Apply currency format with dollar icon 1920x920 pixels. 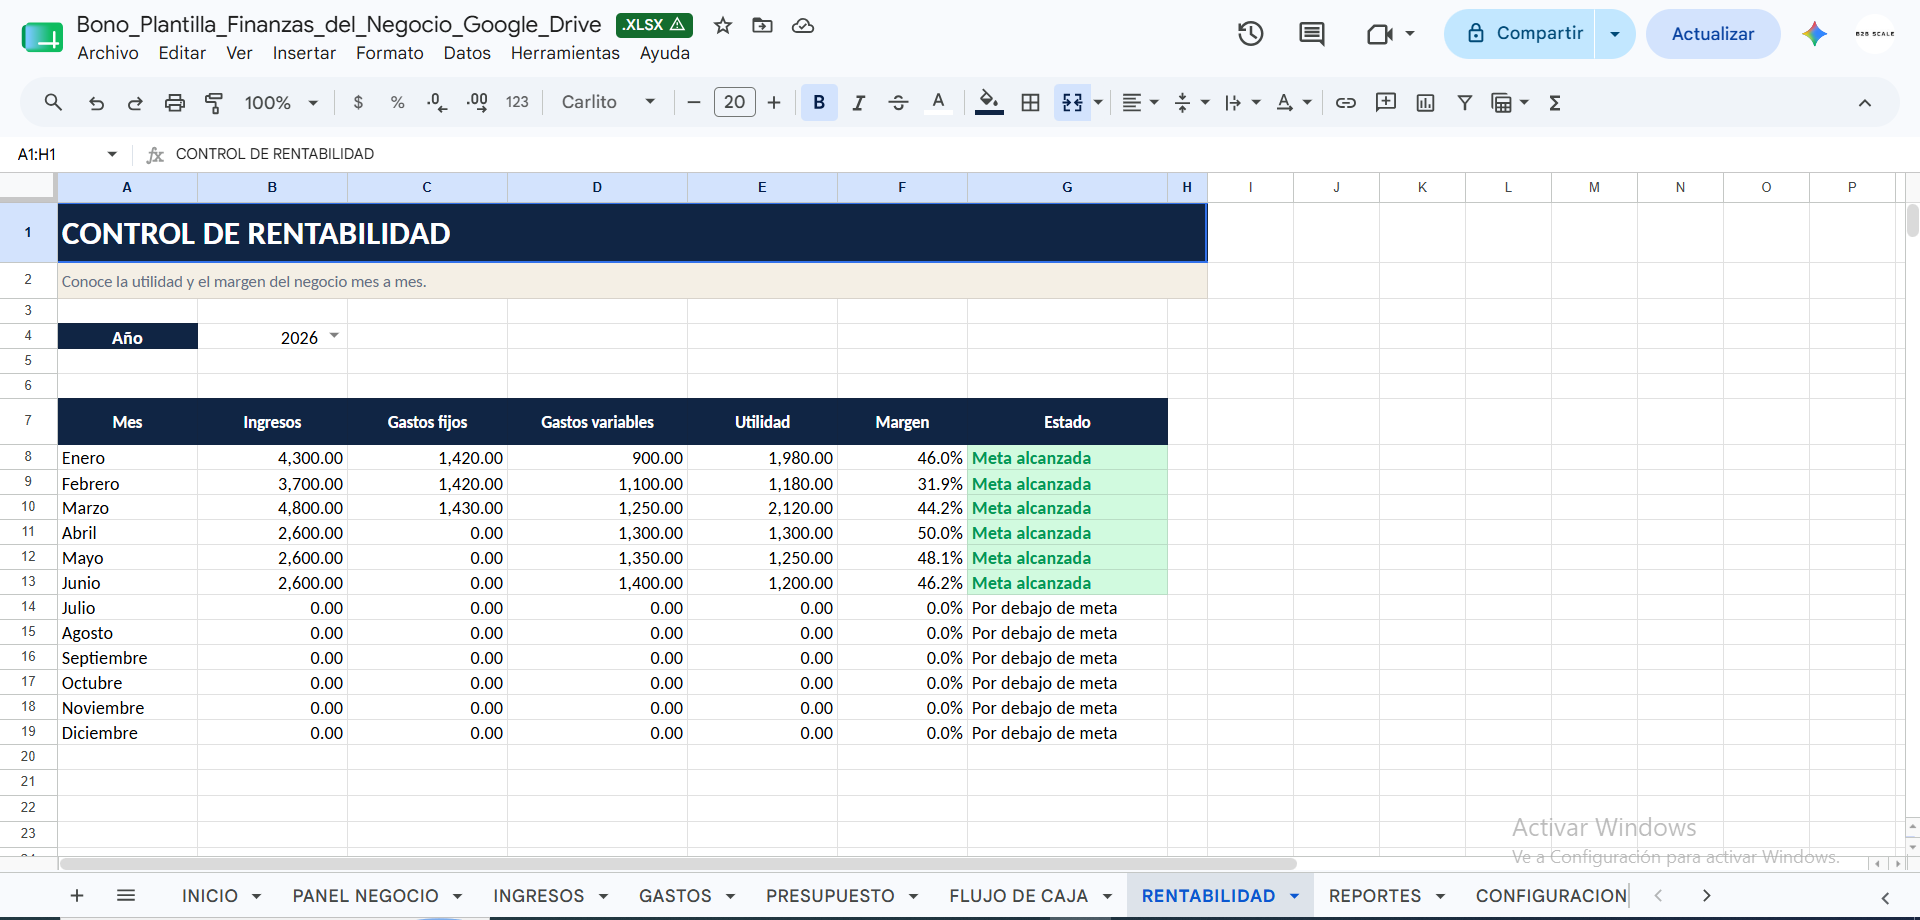click(x=358, y=102)
